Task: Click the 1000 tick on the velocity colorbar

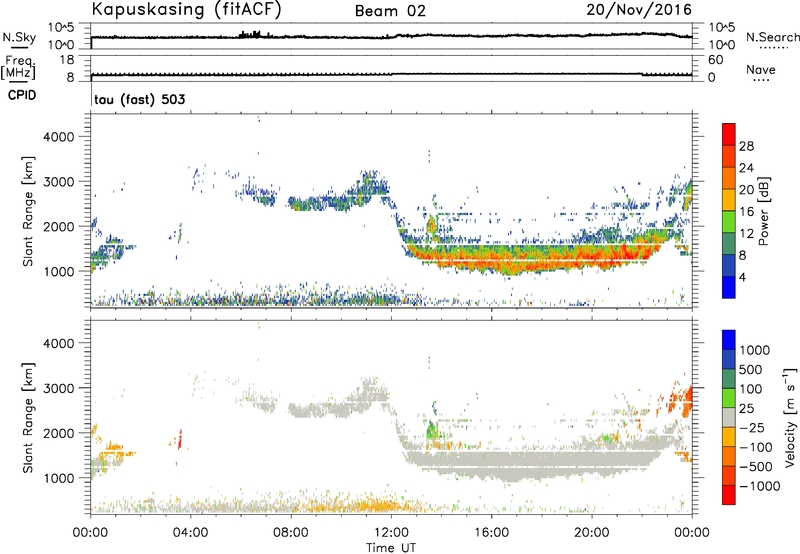Action: [x=755, y=350]
